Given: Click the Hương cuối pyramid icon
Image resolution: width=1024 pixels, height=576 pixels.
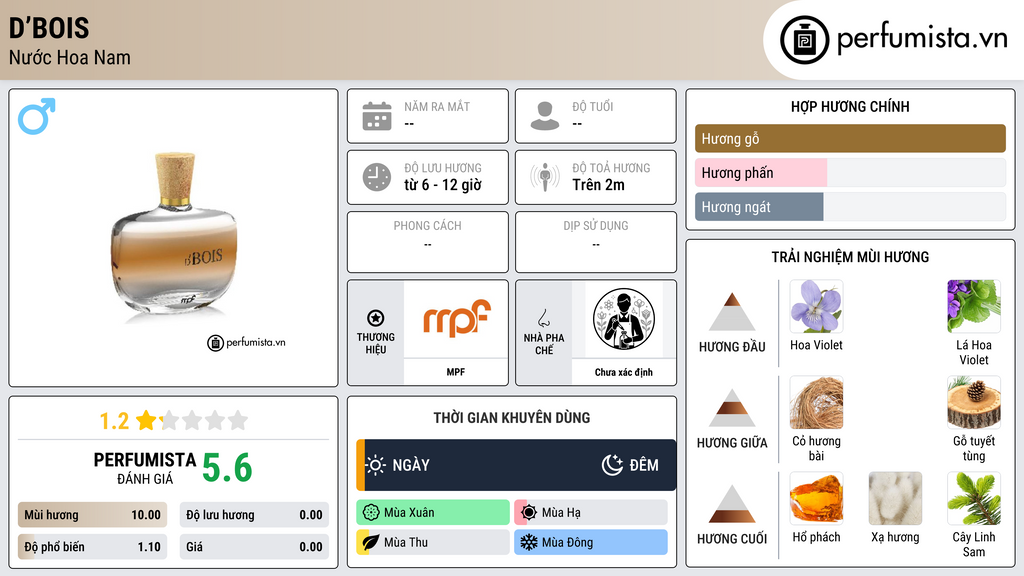Looking at the screenshot, I should click(732, 504).
